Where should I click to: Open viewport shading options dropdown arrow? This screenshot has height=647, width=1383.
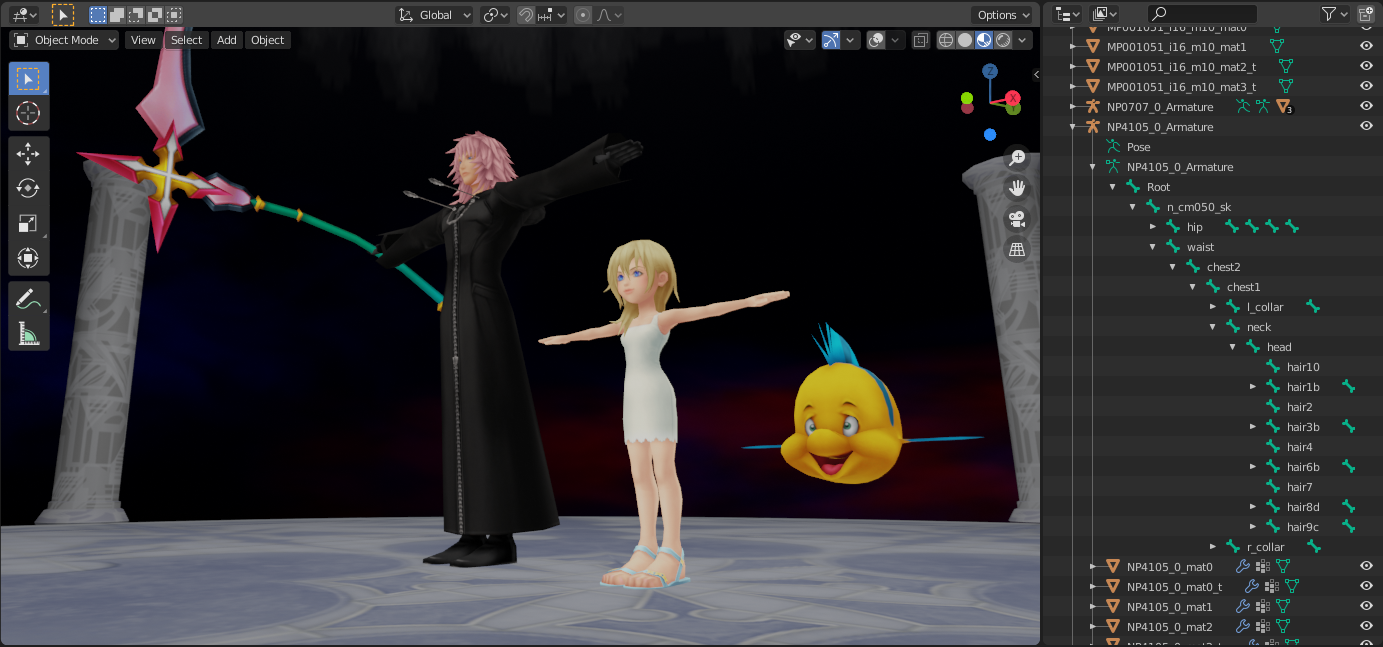(1024, 40)
